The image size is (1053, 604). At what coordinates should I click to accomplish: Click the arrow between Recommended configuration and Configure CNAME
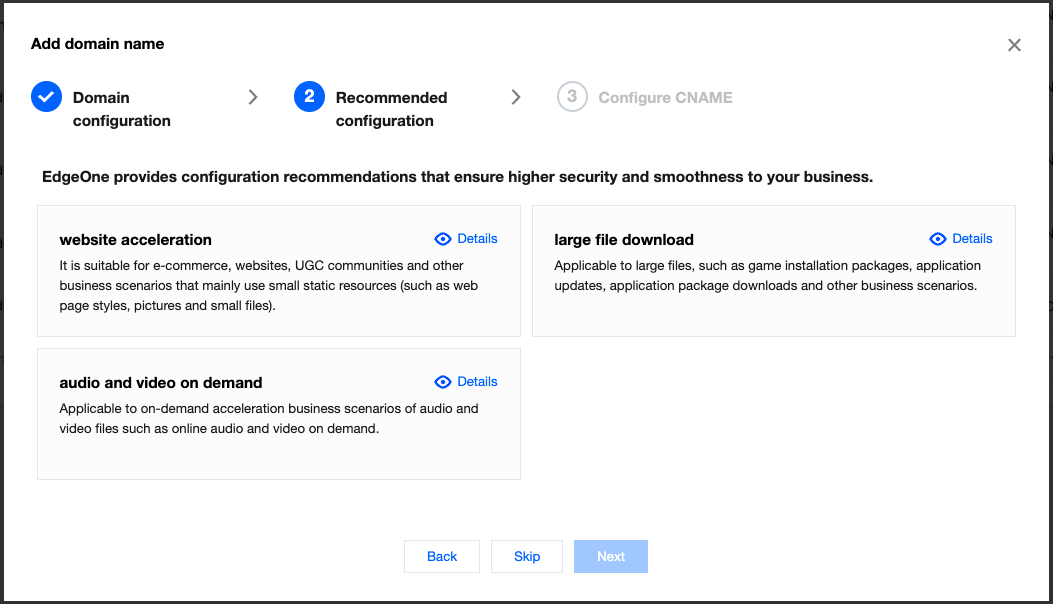coord(516,97)
